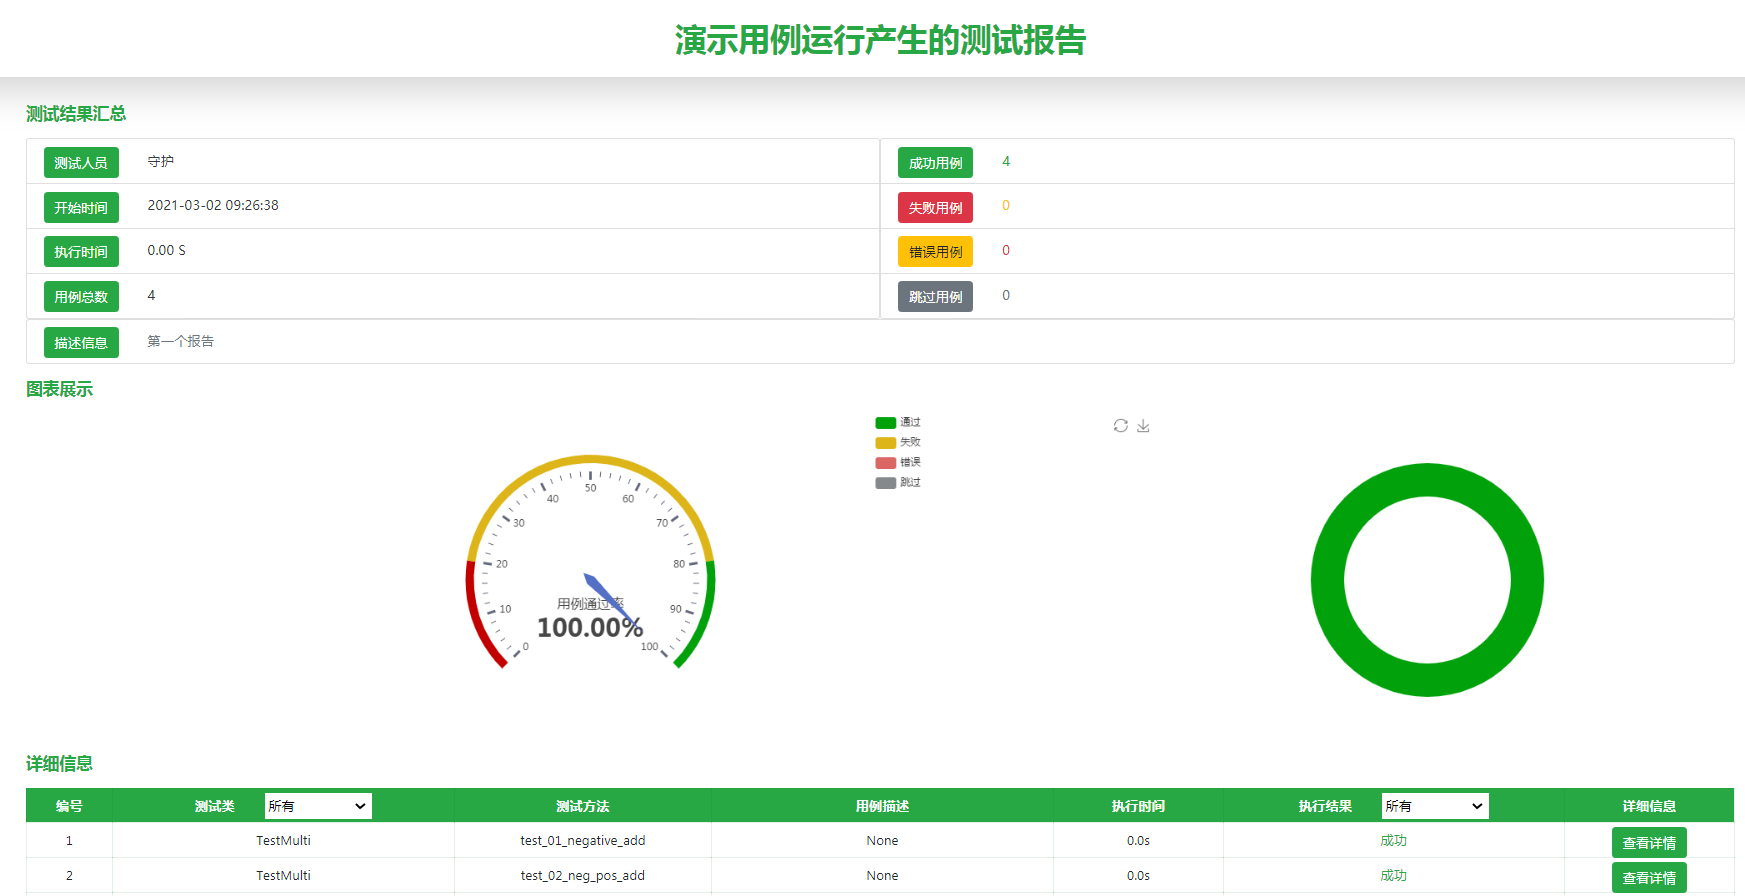Click 查看详情 for test_01_negative_add
Screen dimensions: 1745x896
[1649, 843]
